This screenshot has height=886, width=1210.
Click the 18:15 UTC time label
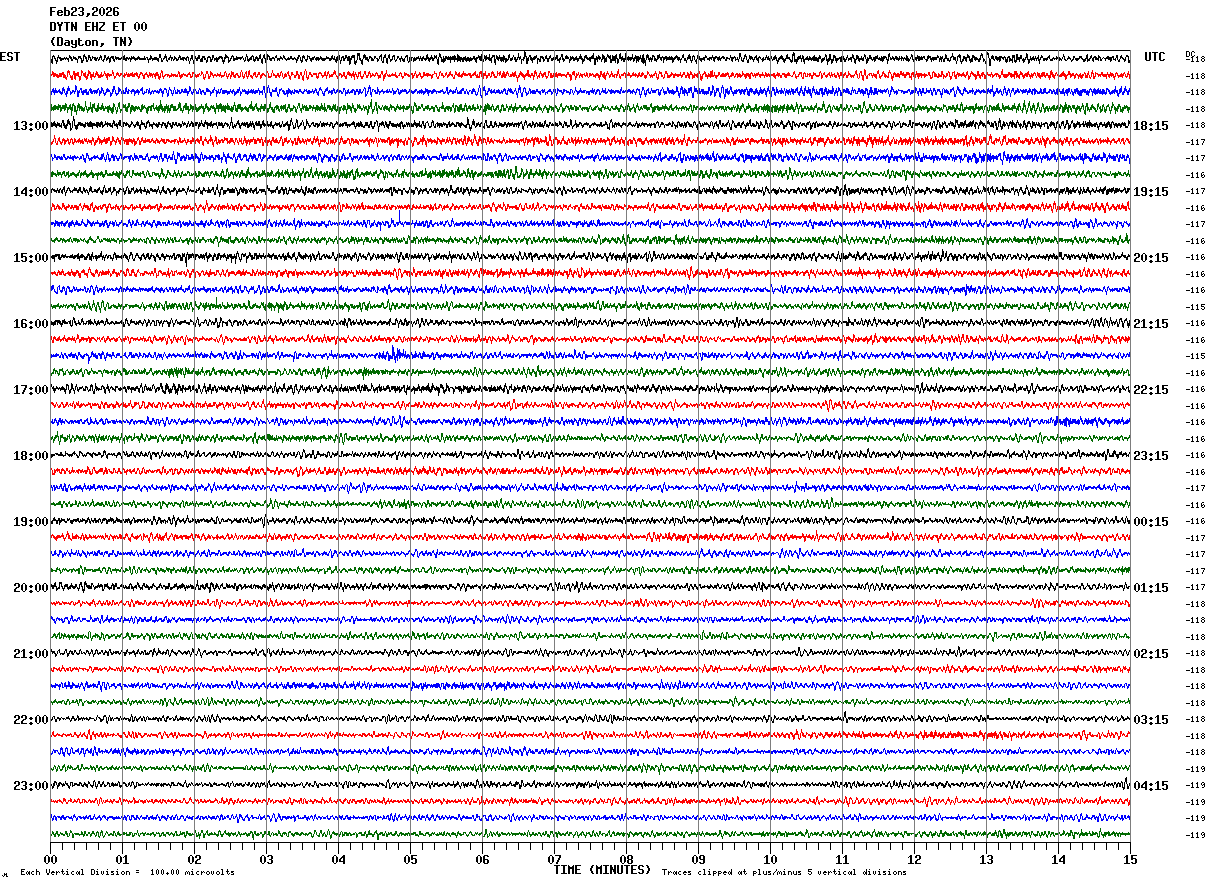(x=1152, y=126)
